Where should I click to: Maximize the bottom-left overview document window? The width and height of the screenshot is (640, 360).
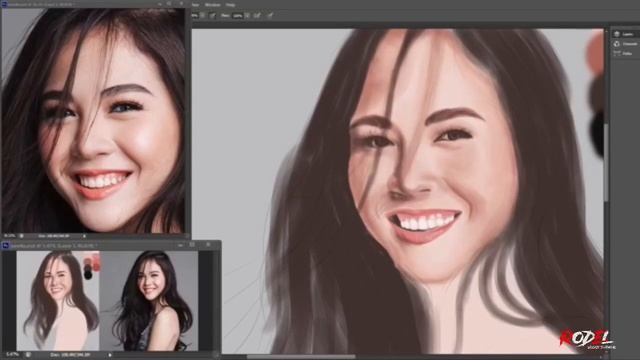tap(192, 244)
